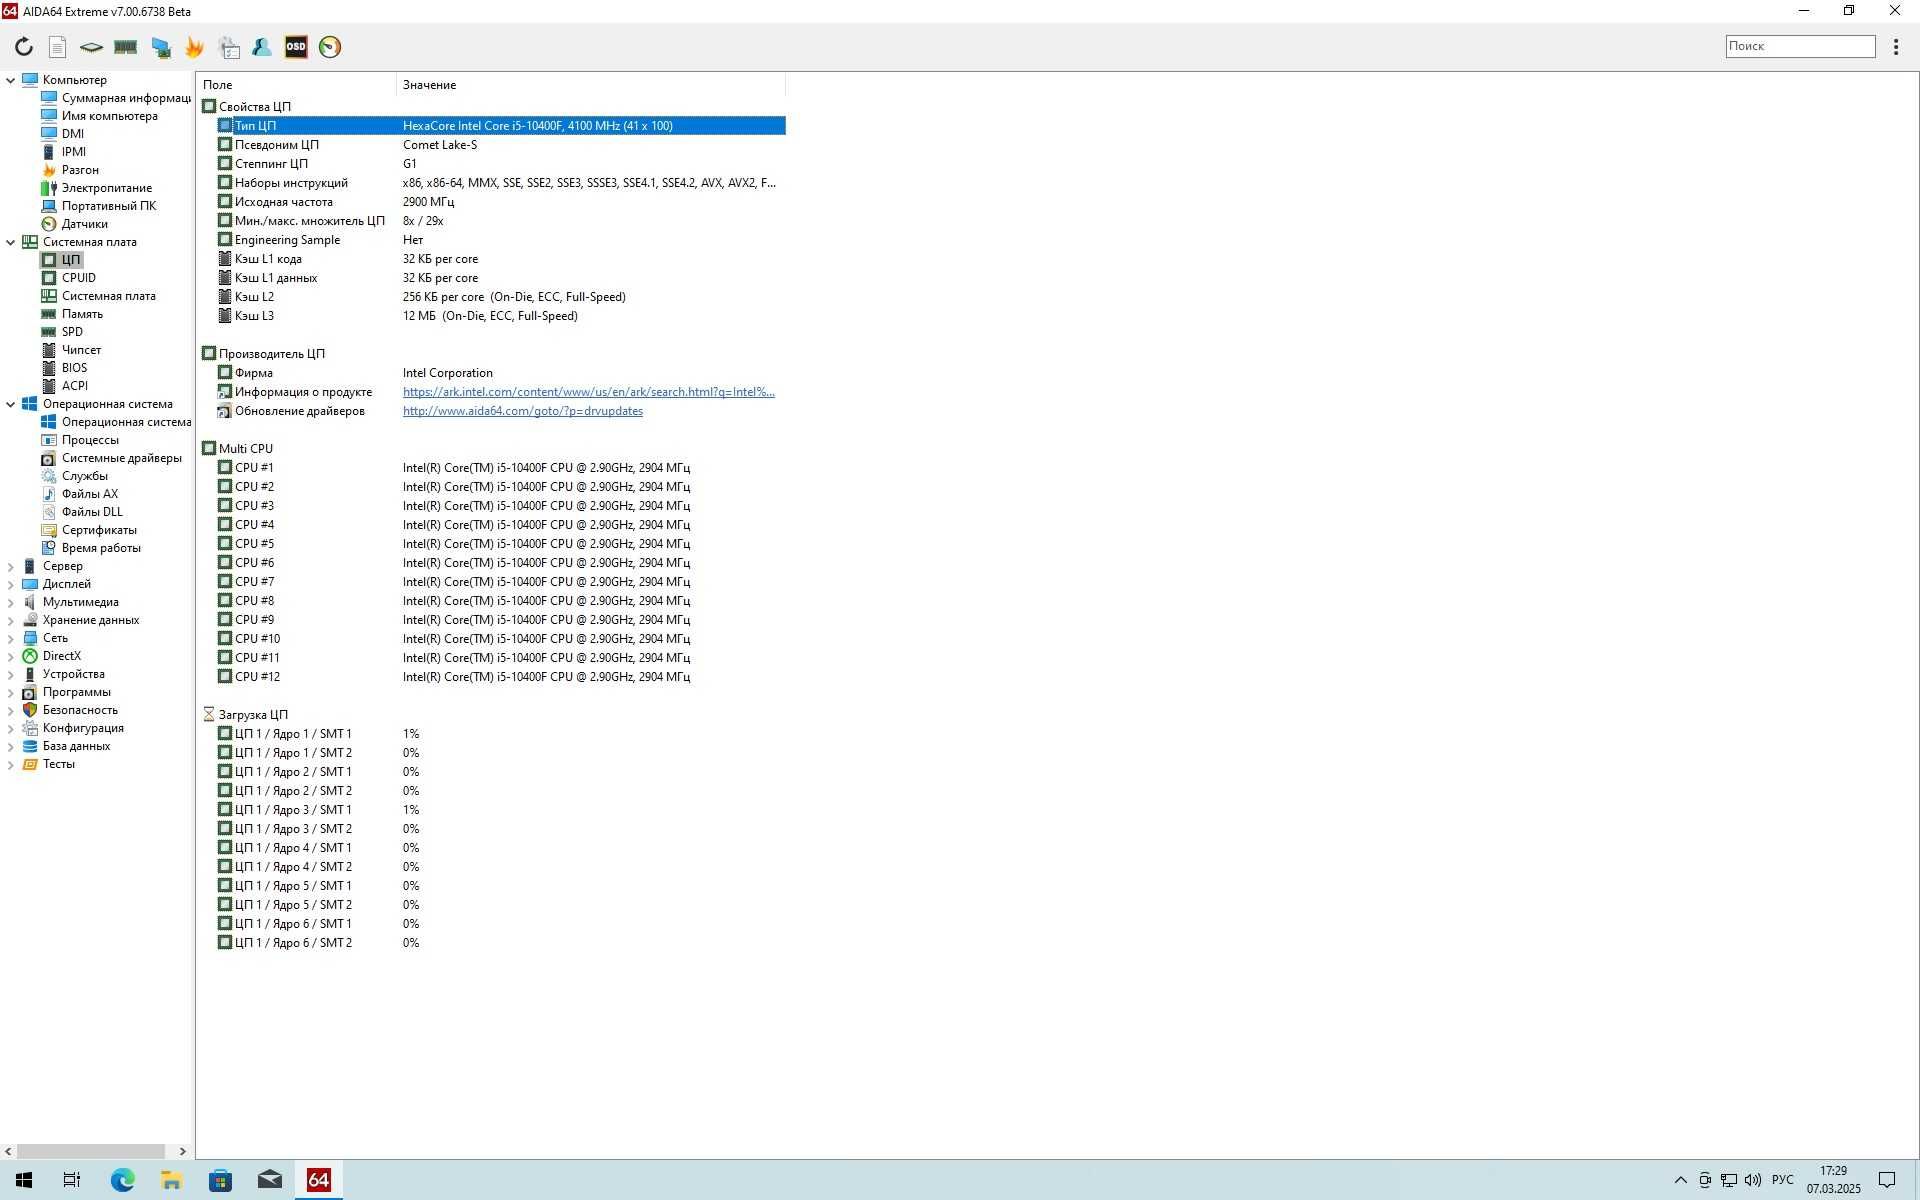The image size is (1920, 1200).
Task: Show hidden system tray icons chevron
Action: point(1680,1180)
